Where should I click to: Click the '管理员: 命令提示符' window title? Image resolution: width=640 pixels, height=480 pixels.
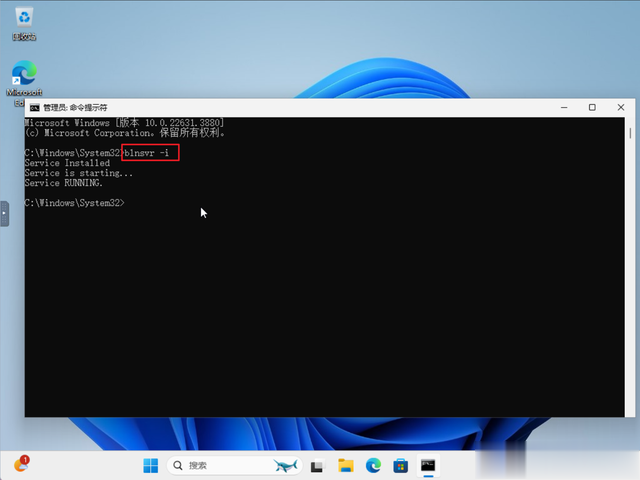[x=75, y=108]
